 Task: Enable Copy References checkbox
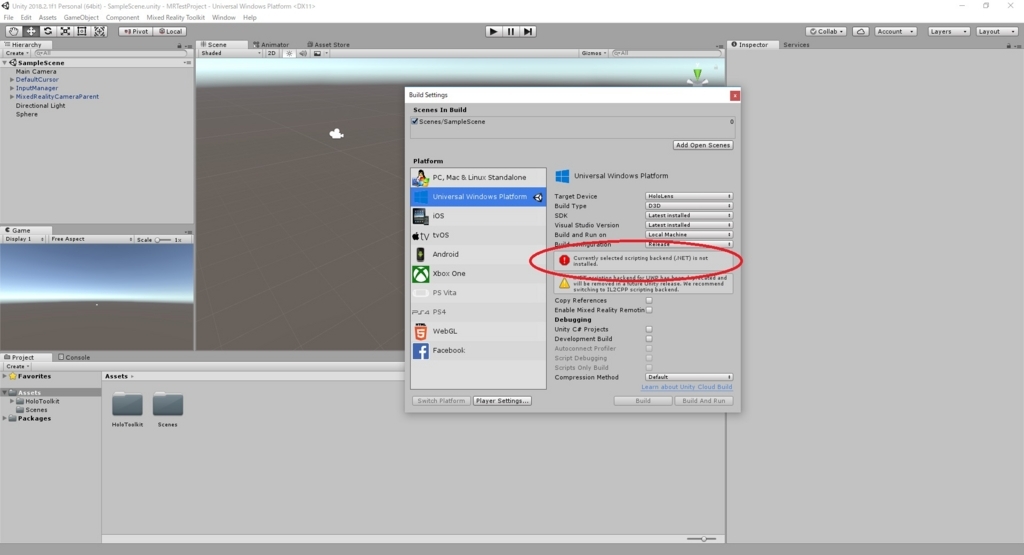pyautogui.click(x=649, y=300)
